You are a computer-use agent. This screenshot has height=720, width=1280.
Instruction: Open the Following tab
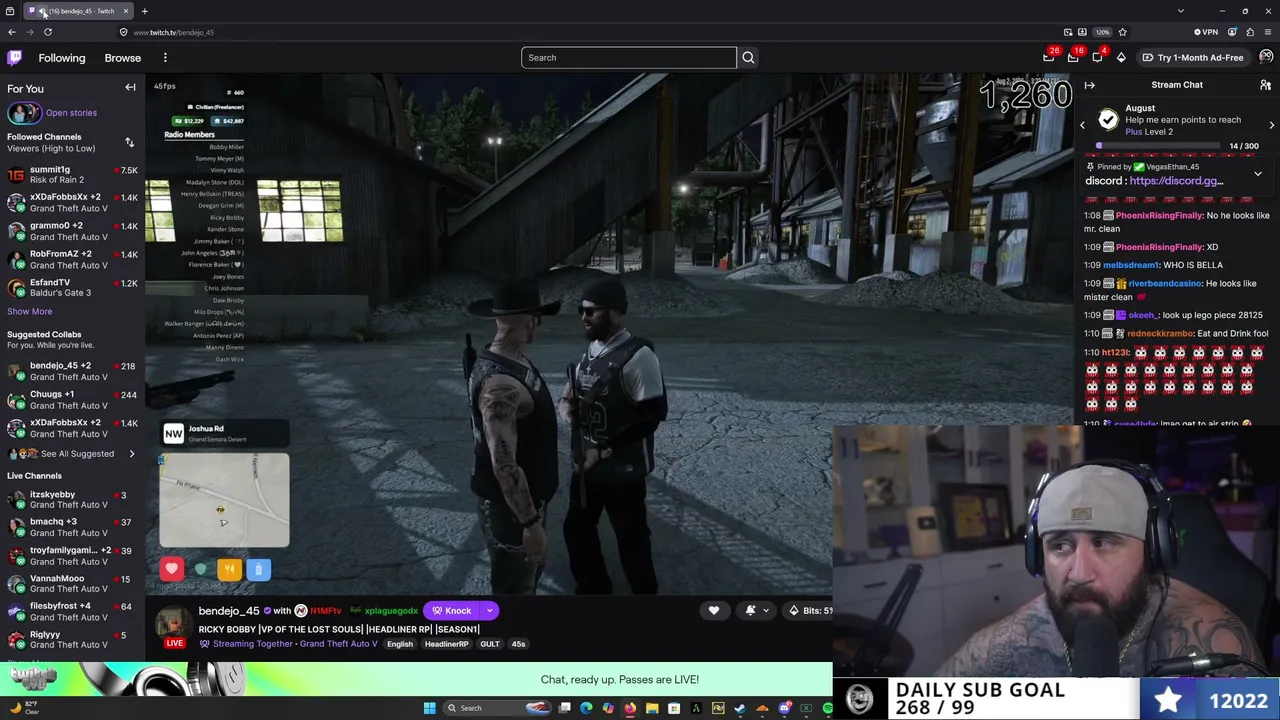click(62, 58)
